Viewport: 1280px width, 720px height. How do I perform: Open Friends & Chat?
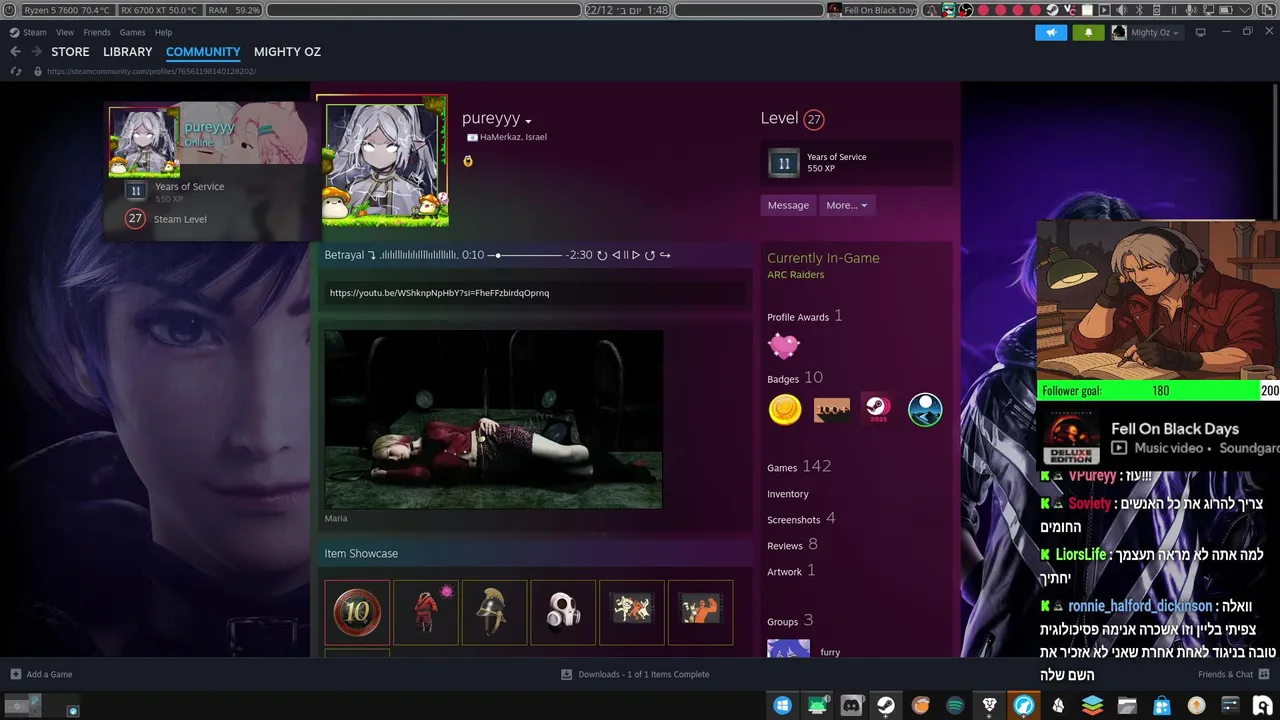1234,674
